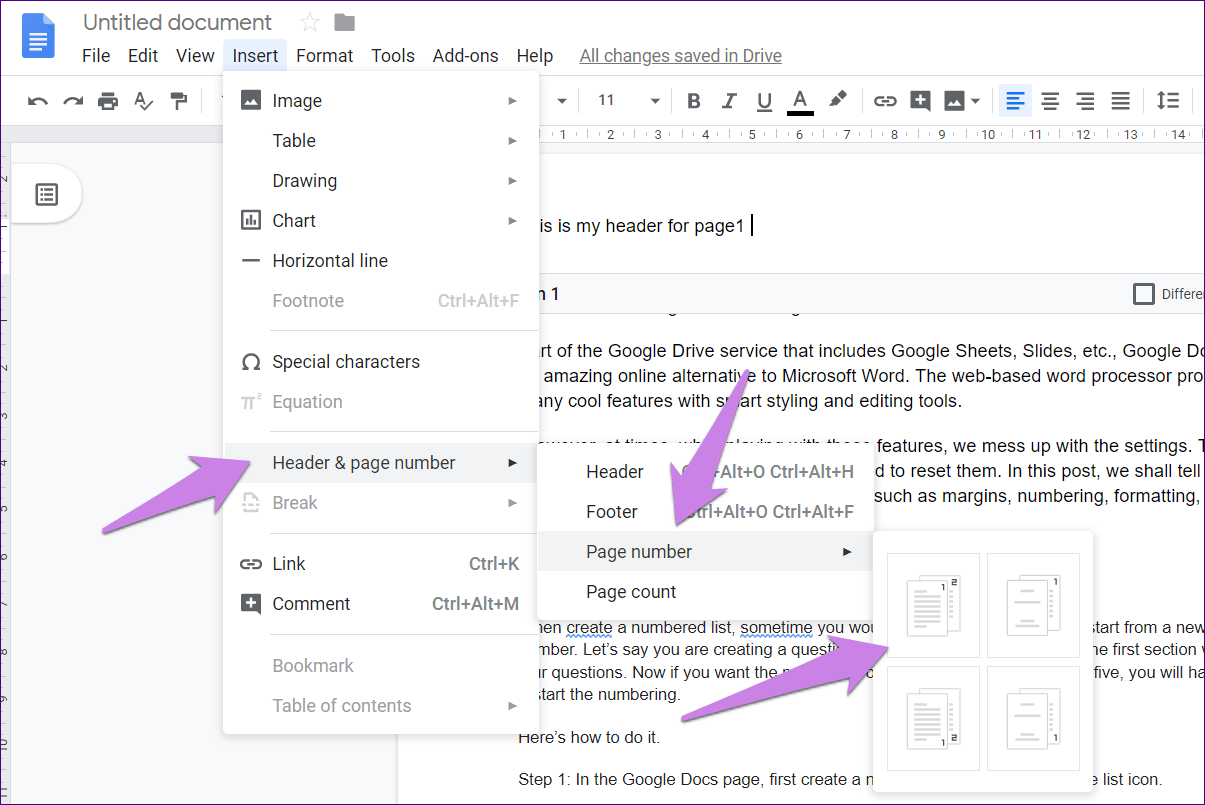
Task: Open the Tools menu
Action: (393, 56)
